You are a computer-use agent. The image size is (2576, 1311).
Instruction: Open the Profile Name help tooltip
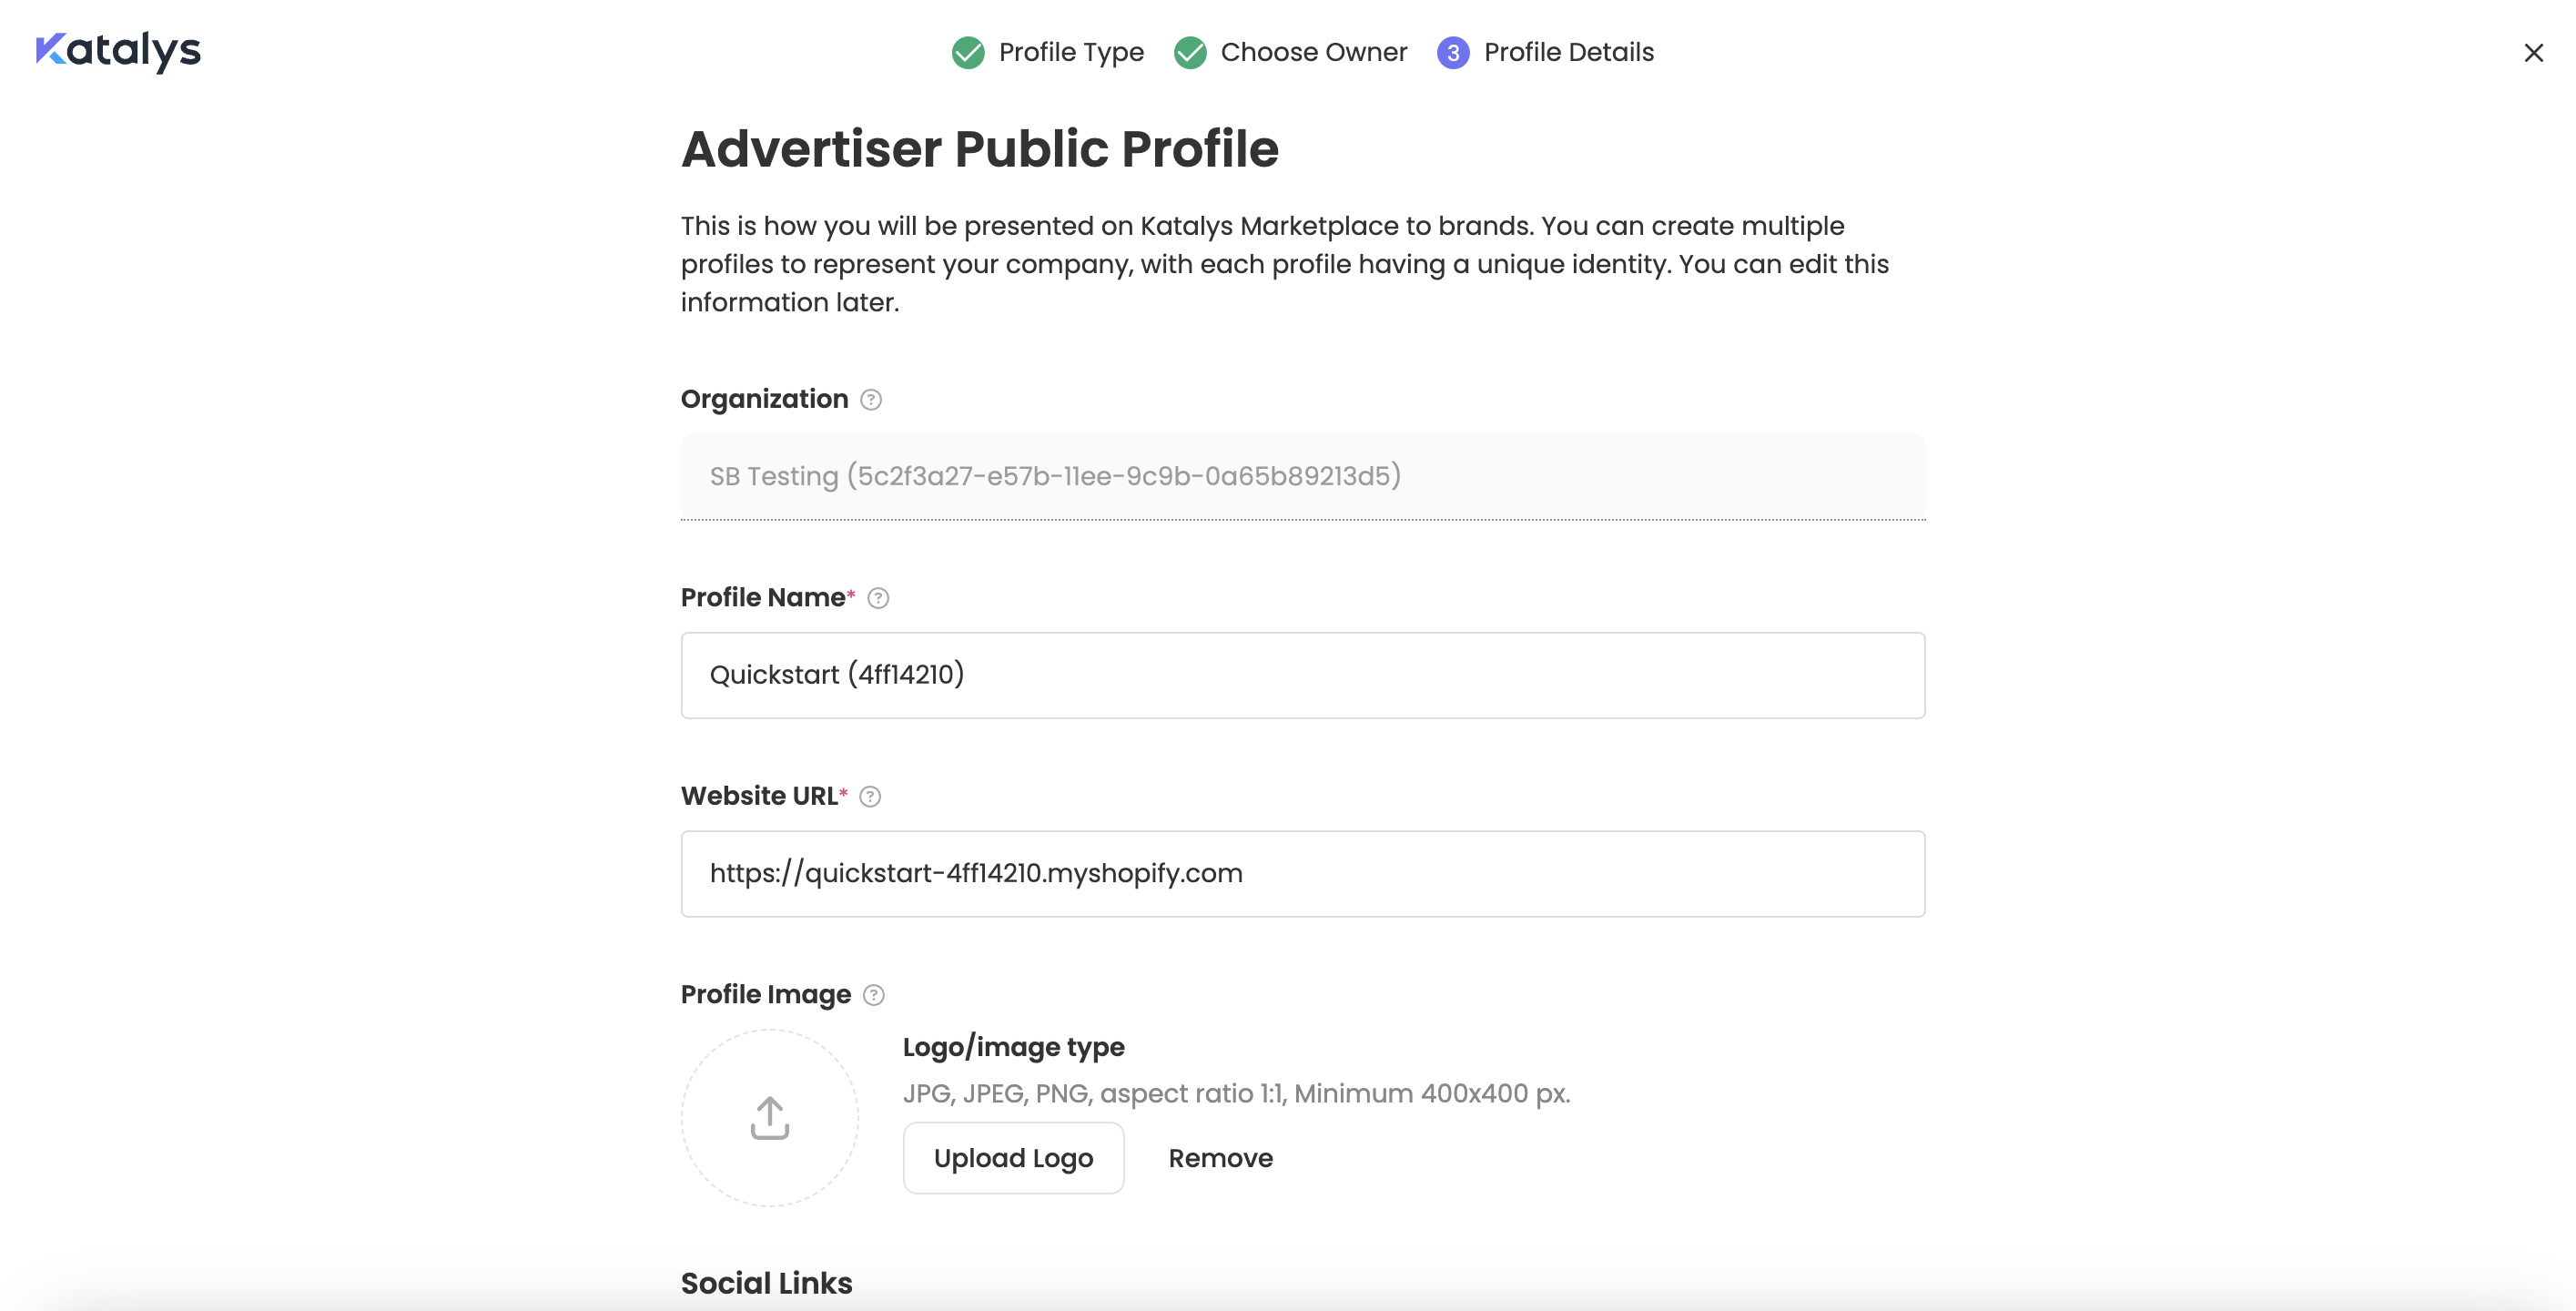point(878,598)
